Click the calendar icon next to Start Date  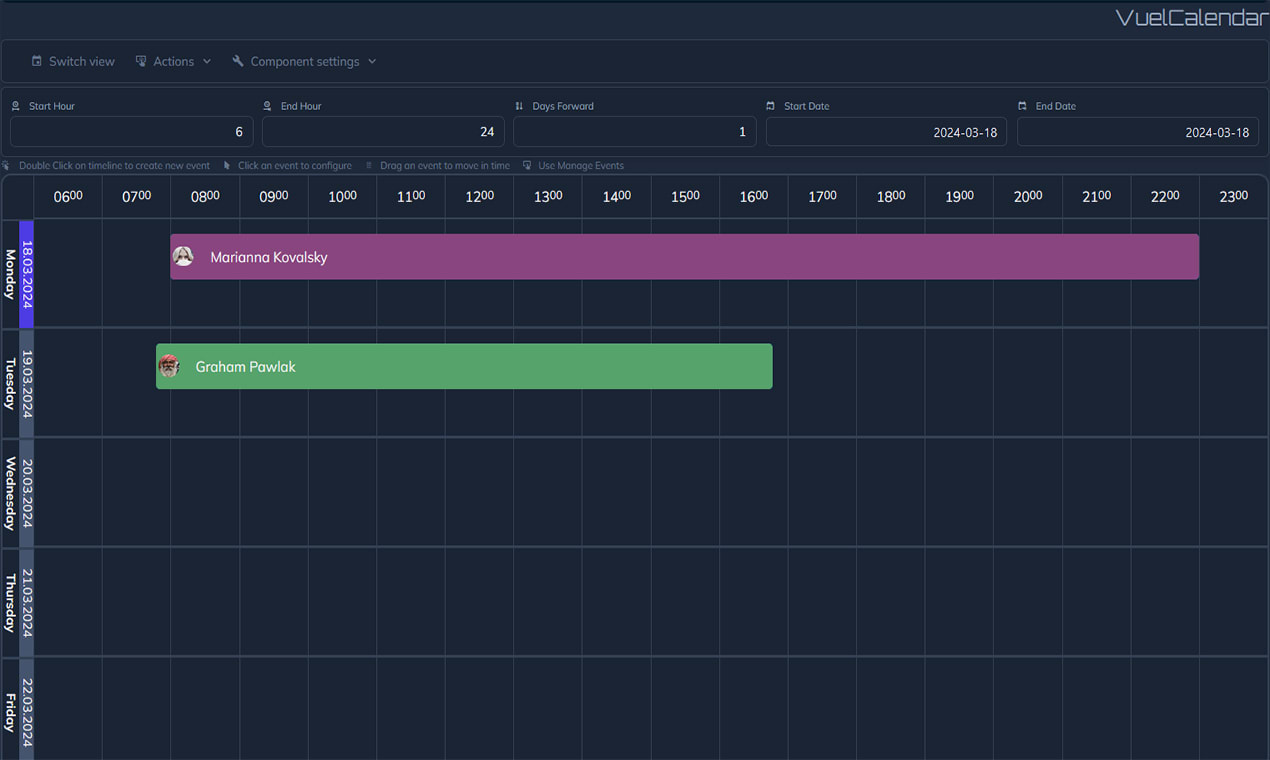[771, 105]
